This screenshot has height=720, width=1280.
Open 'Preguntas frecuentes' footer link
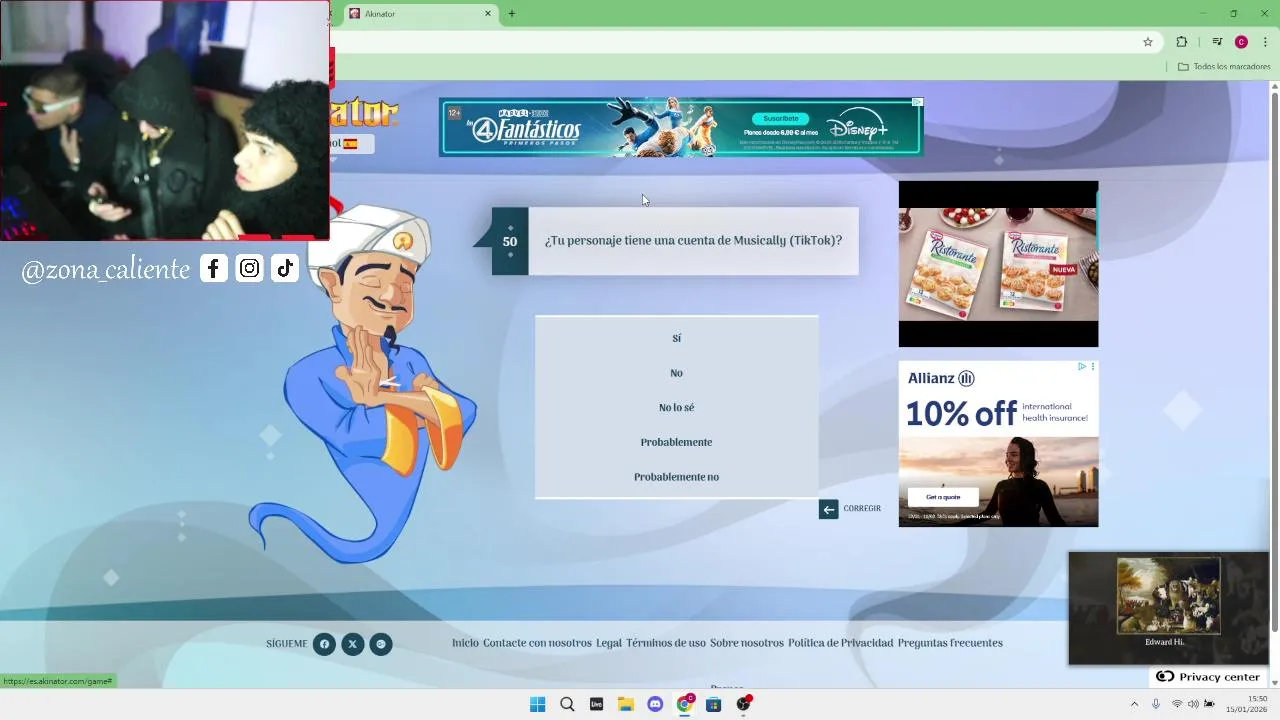[950, 643]
